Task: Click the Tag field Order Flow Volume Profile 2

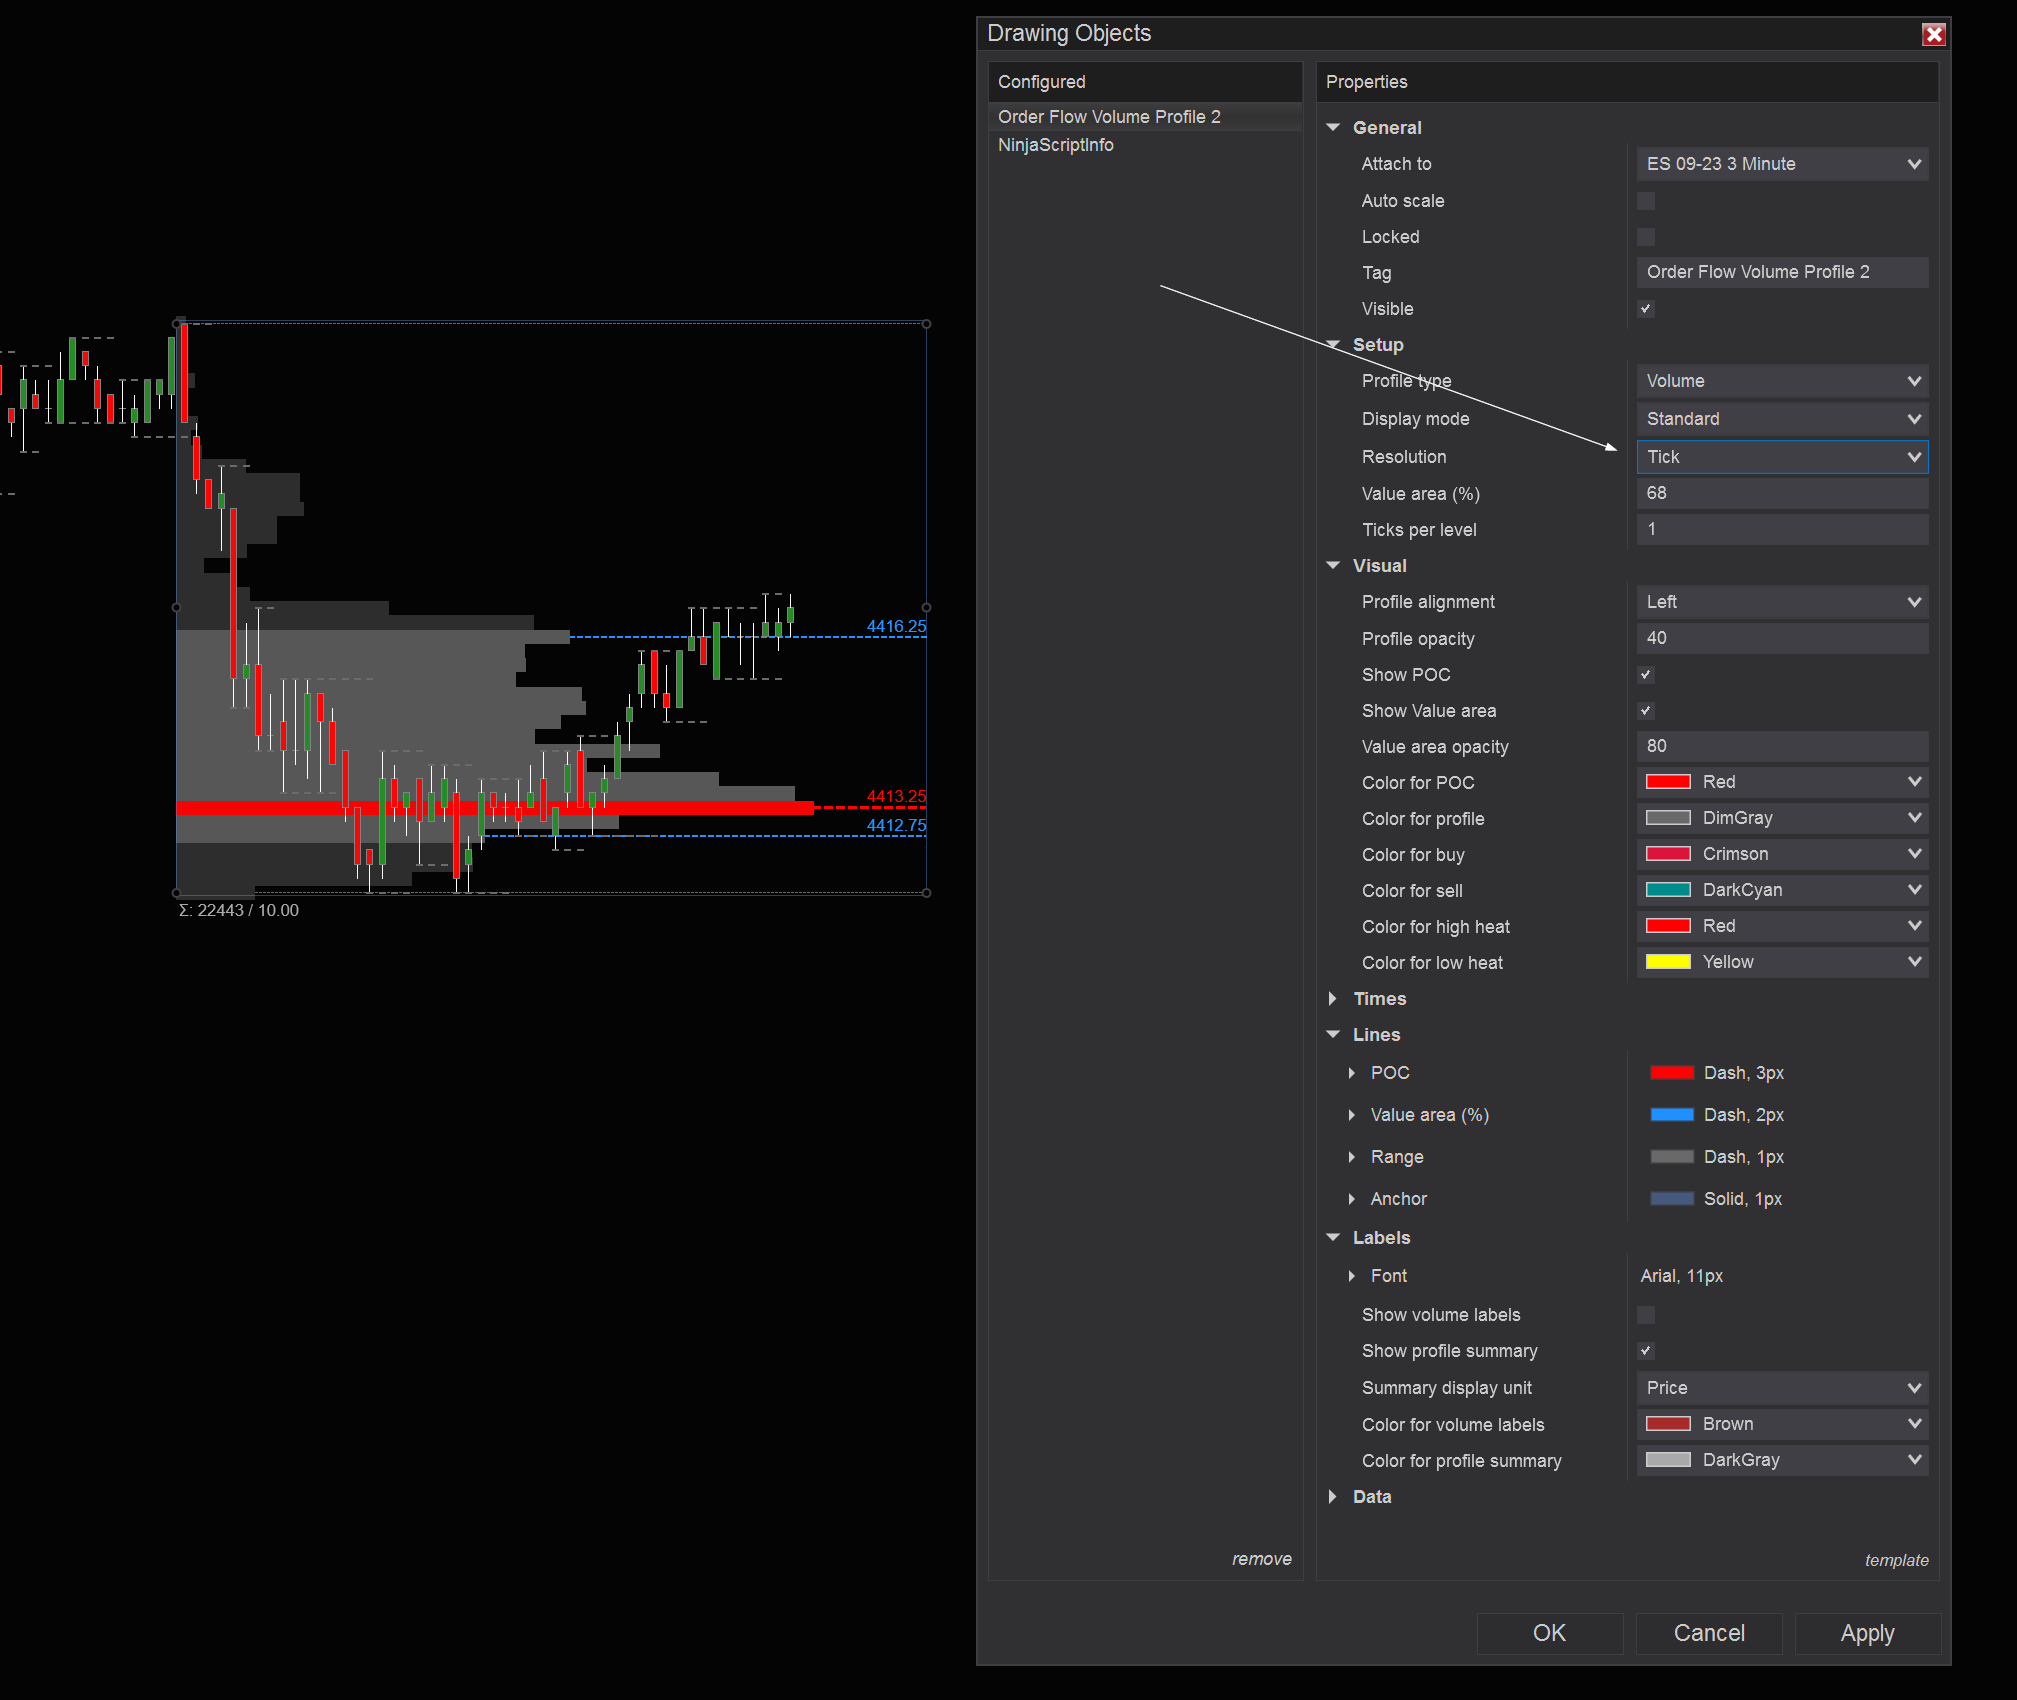Action: point(1782,272)
